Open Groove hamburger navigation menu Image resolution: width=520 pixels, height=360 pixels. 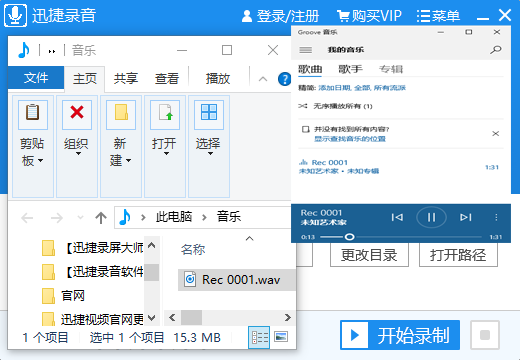point(305,50)
